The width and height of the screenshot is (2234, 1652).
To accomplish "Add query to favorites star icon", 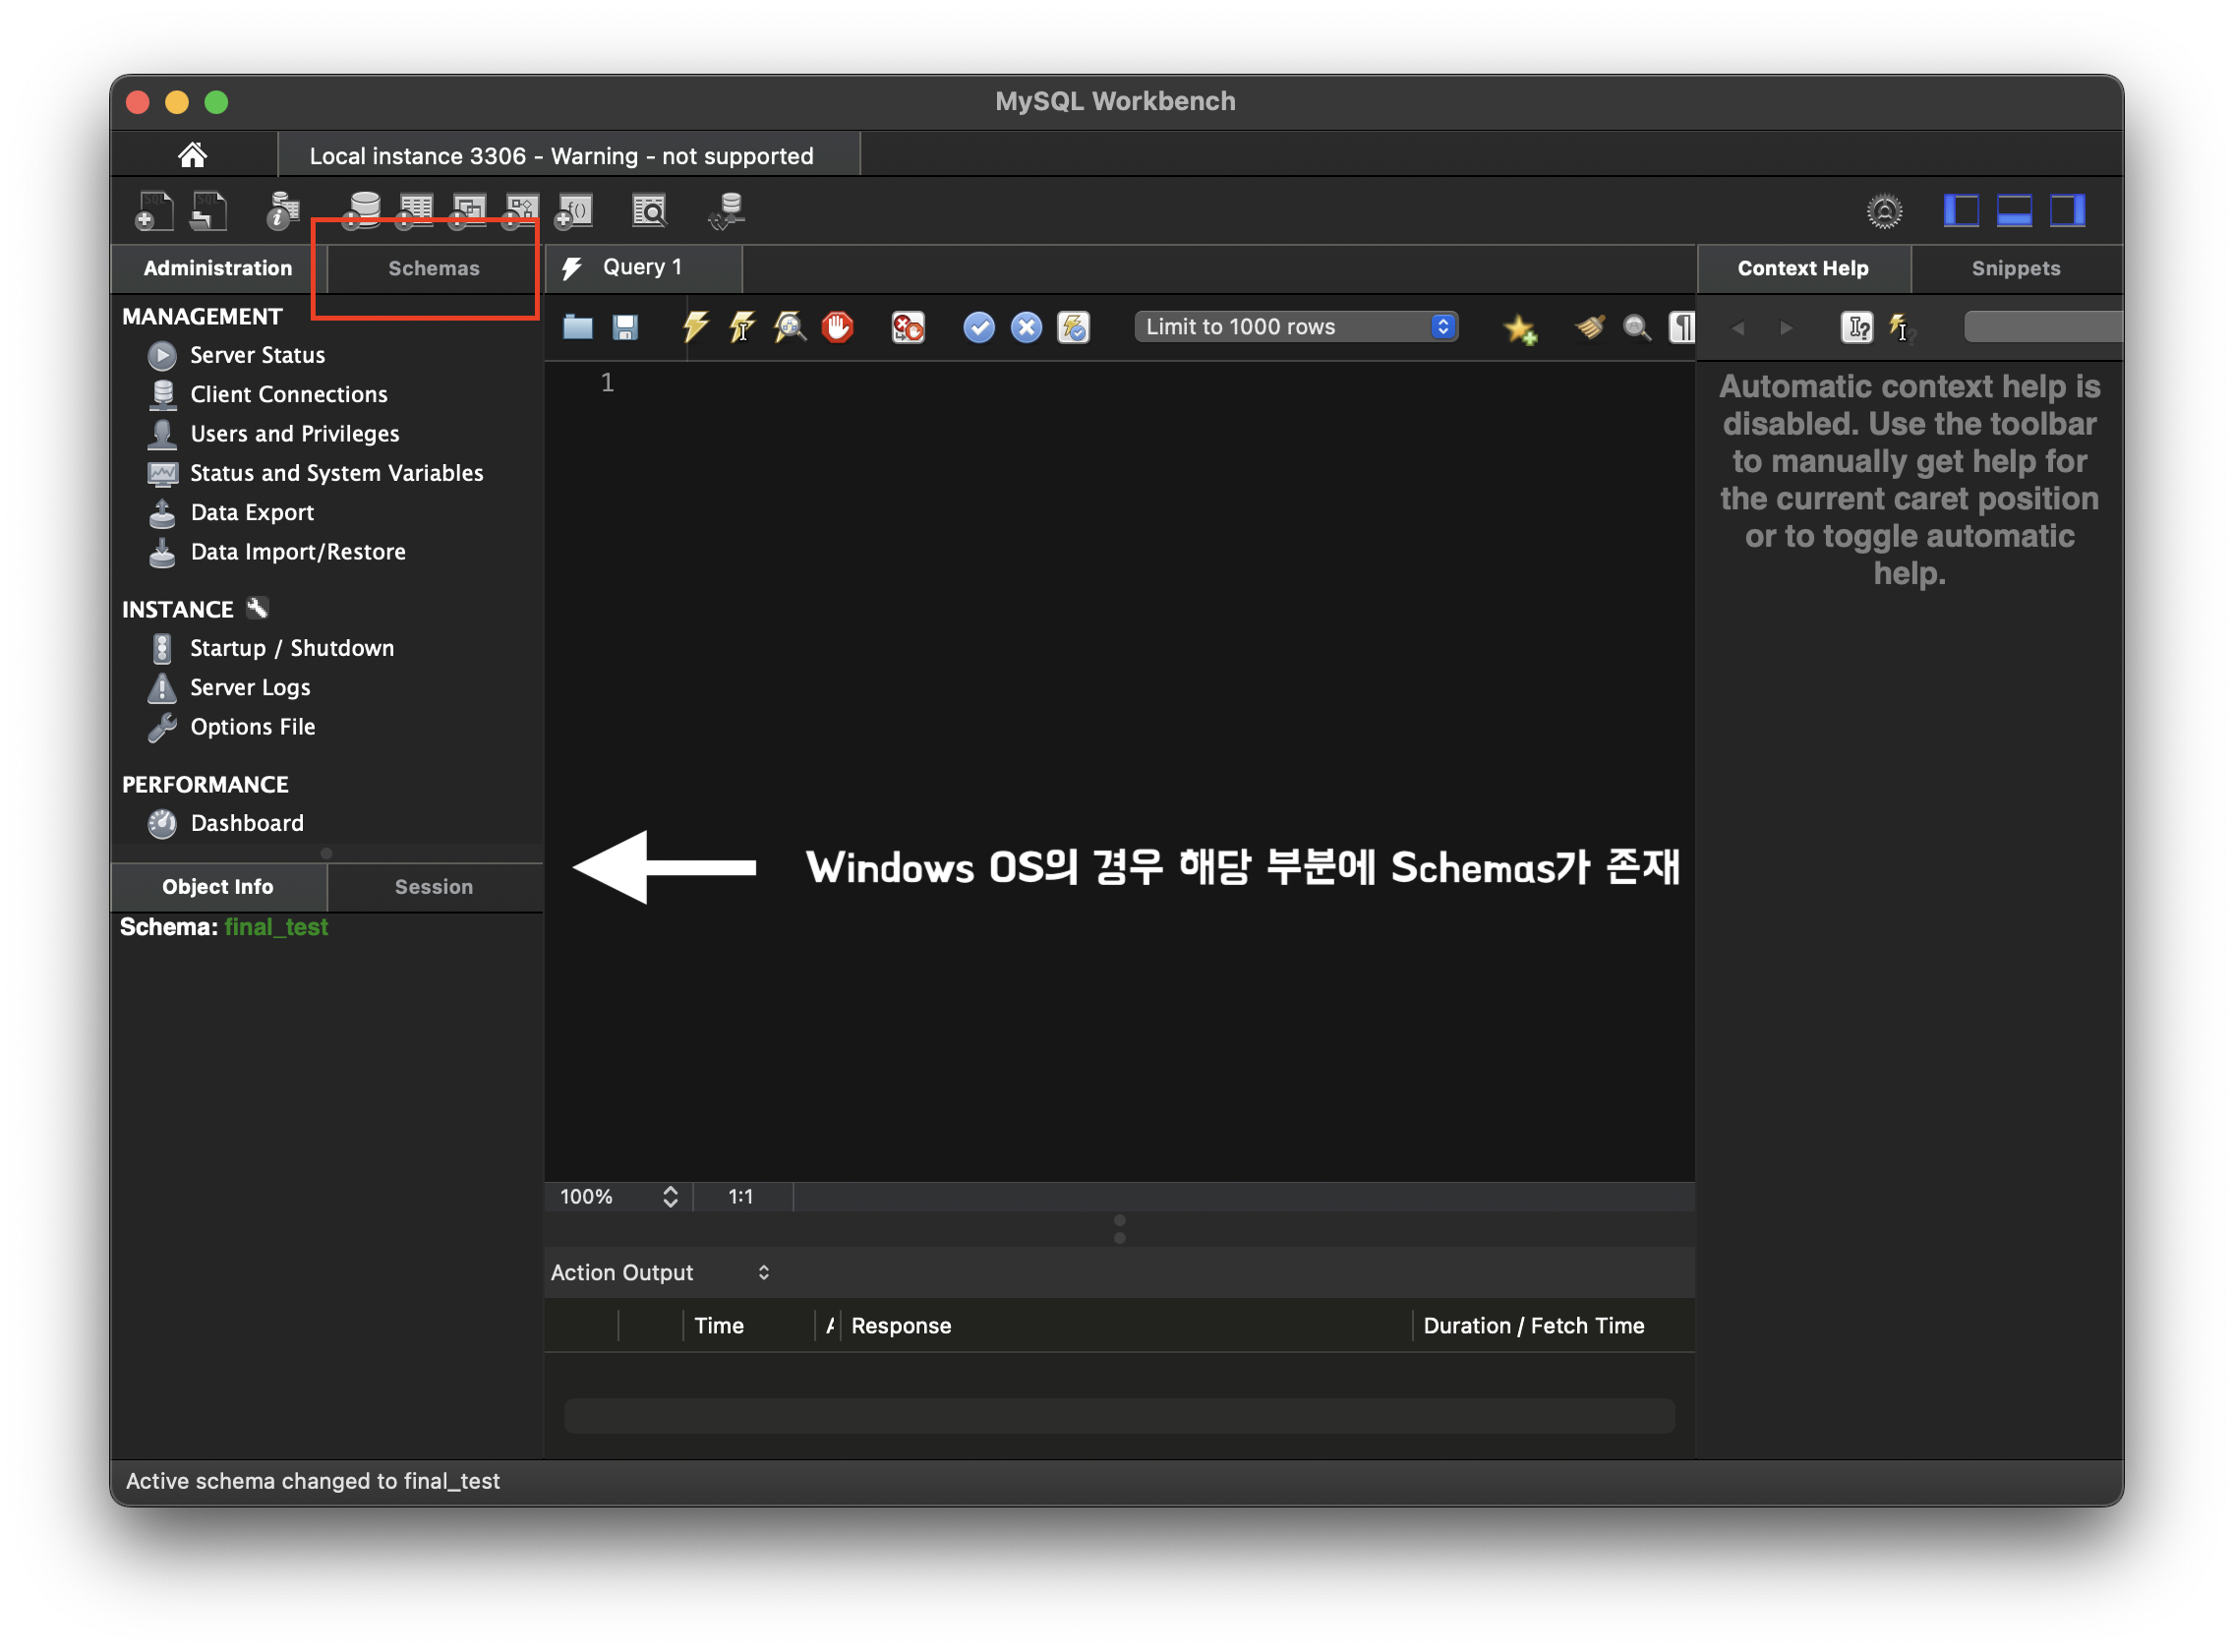I will point(1519,329).
